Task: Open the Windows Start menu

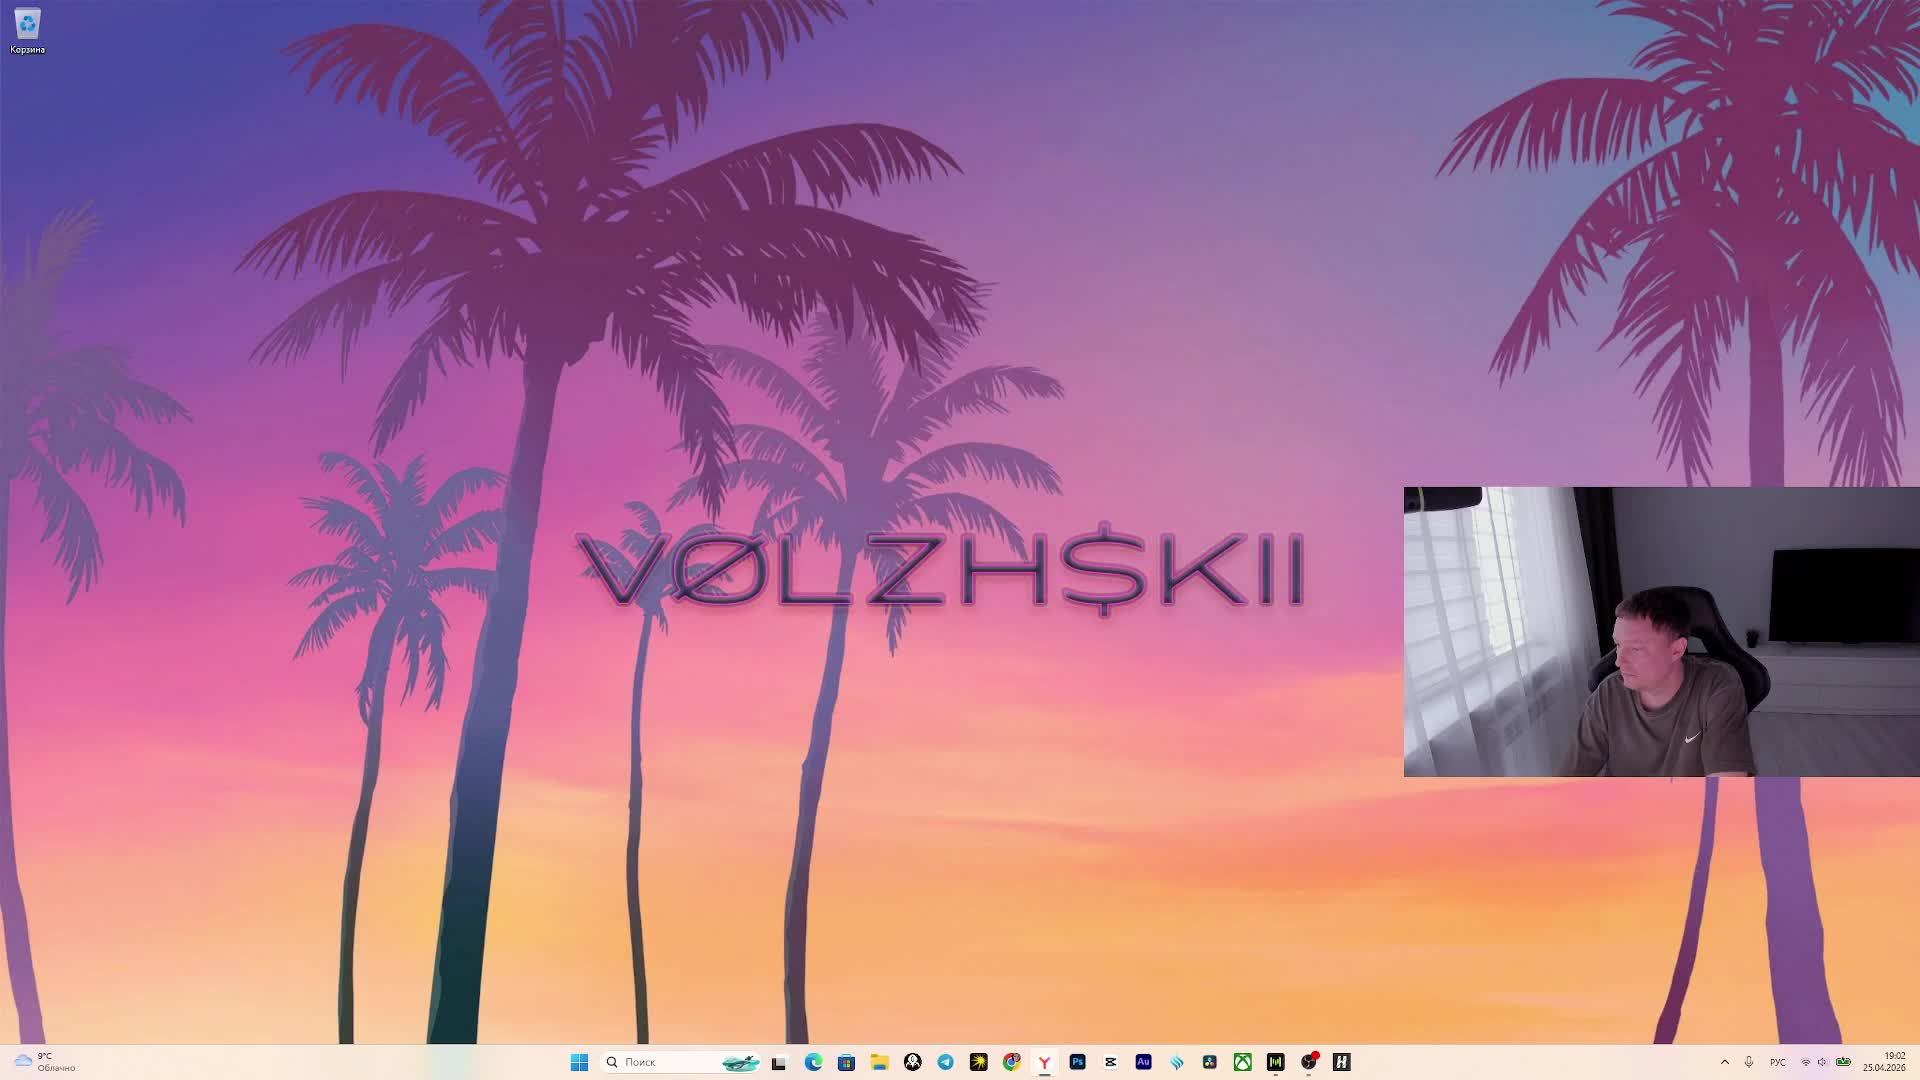Action: tap(579, 1062)
